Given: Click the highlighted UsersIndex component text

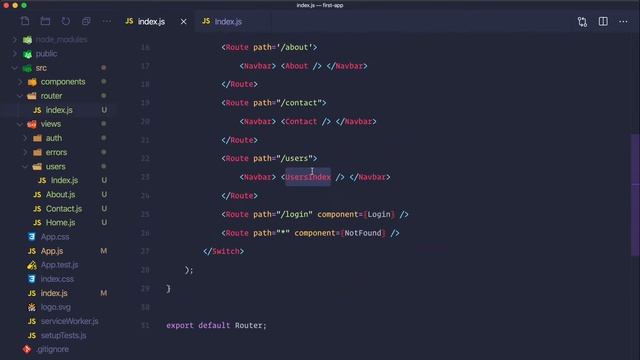Looking at the screenshot, I should [x=308, y=177].
